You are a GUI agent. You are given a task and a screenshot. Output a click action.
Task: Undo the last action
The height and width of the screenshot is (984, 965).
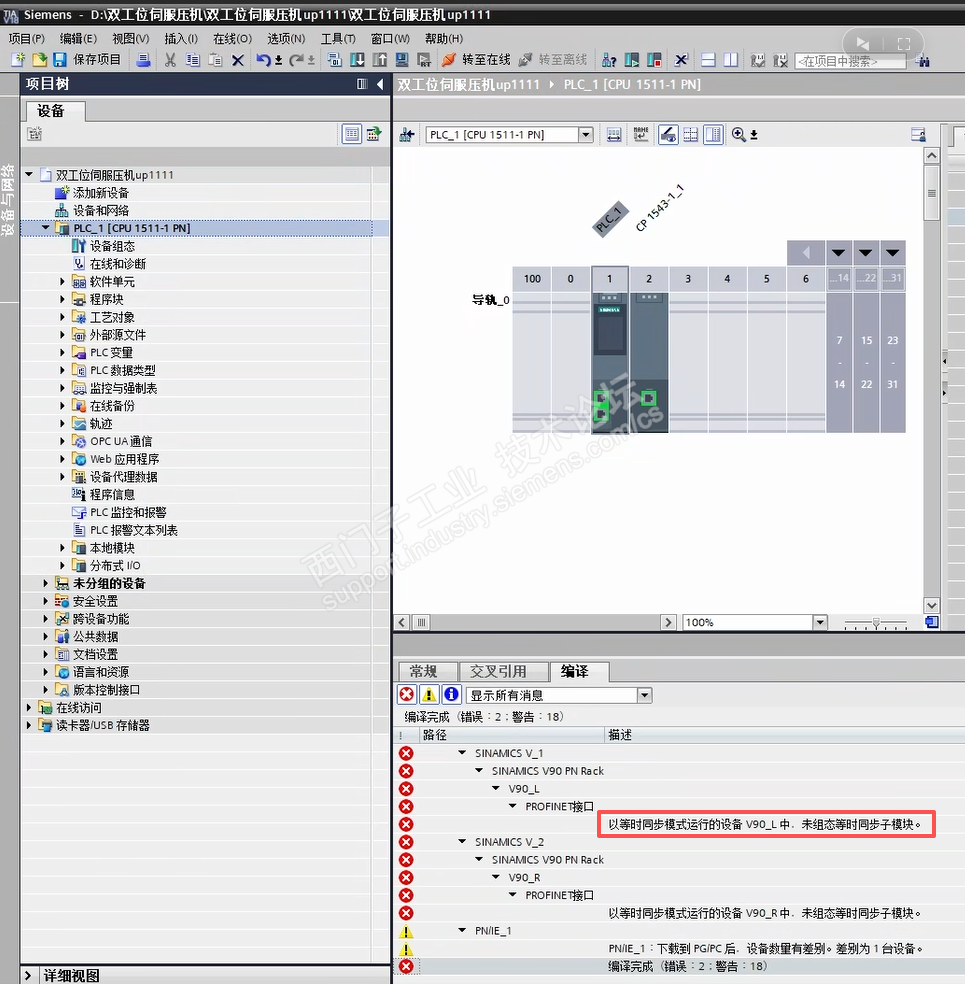click(x=263, y=60)
